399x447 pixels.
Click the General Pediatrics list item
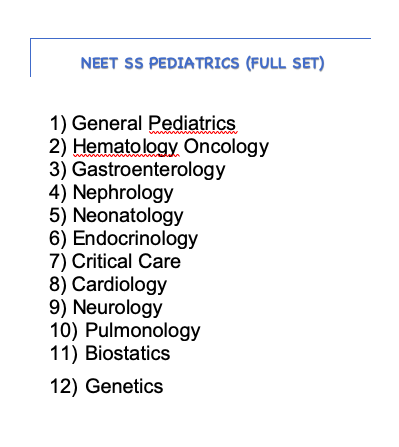143,123
